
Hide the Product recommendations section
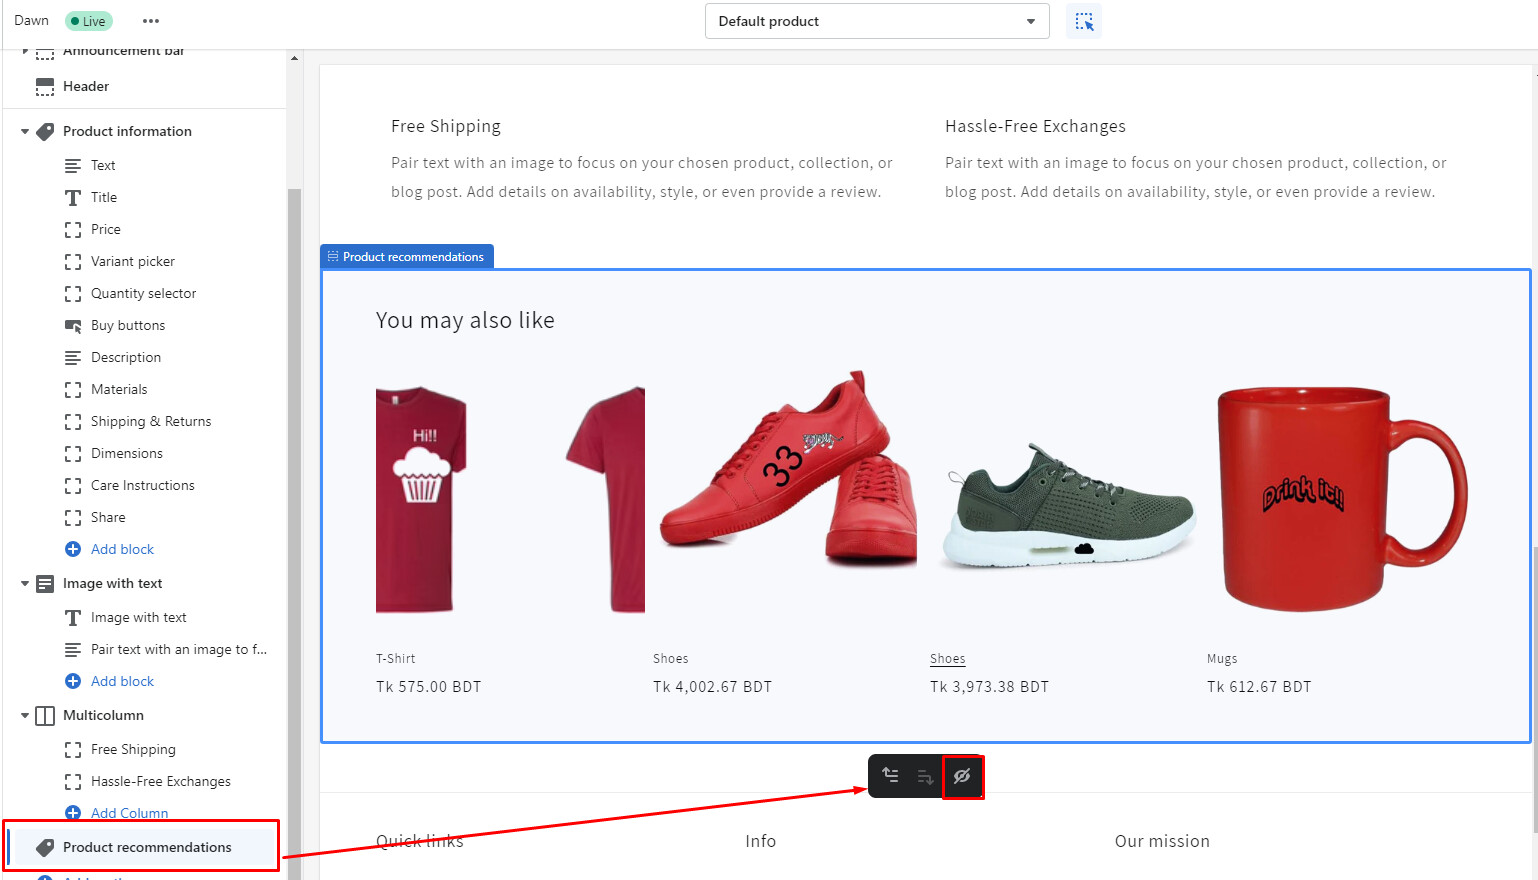[962, 776]
